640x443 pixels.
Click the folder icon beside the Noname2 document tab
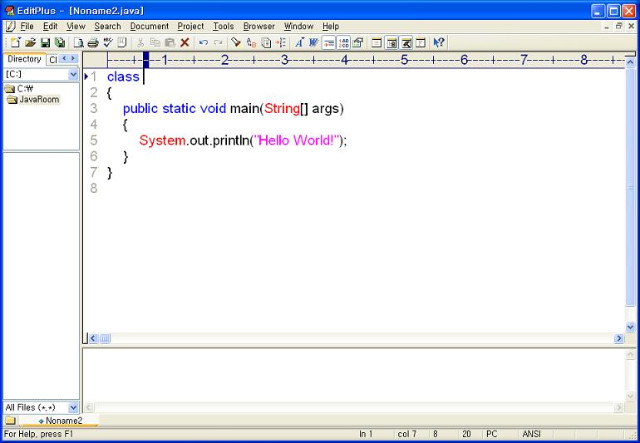click(x=10, y=420)
